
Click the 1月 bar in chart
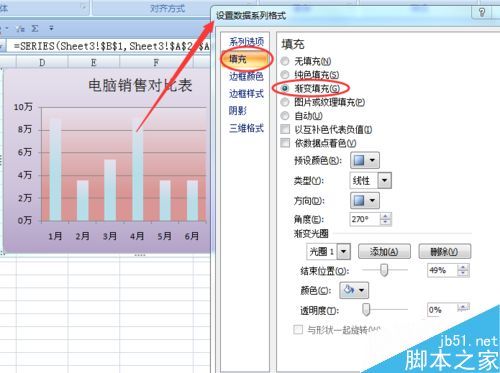(55, 169)
